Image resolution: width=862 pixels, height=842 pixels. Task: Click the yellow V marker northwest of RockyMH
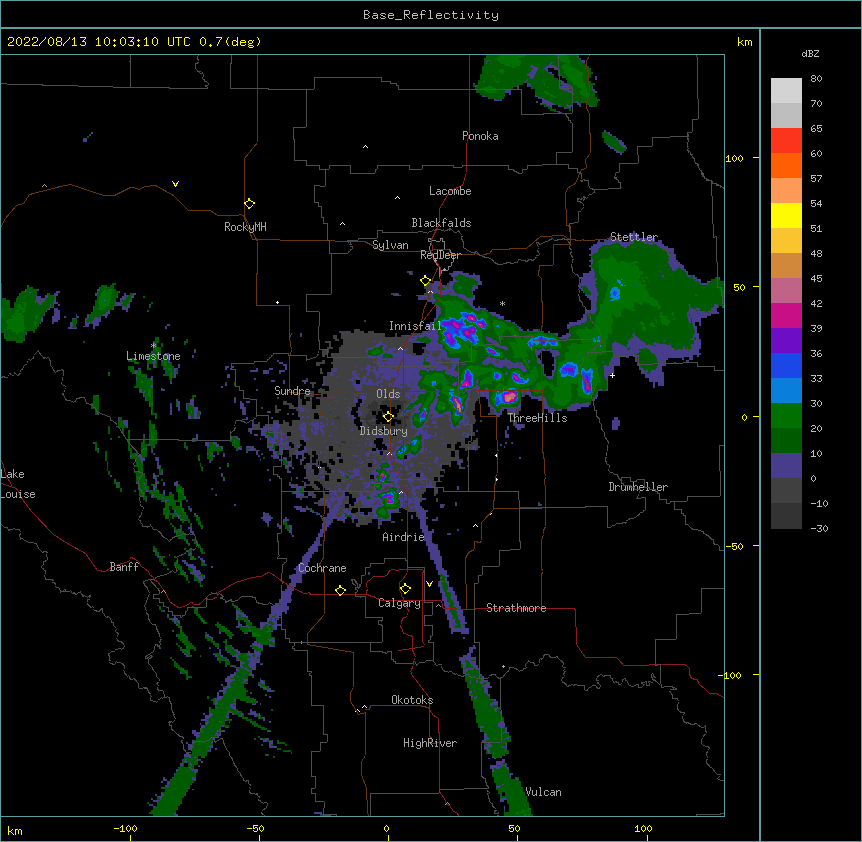[175, 184]
